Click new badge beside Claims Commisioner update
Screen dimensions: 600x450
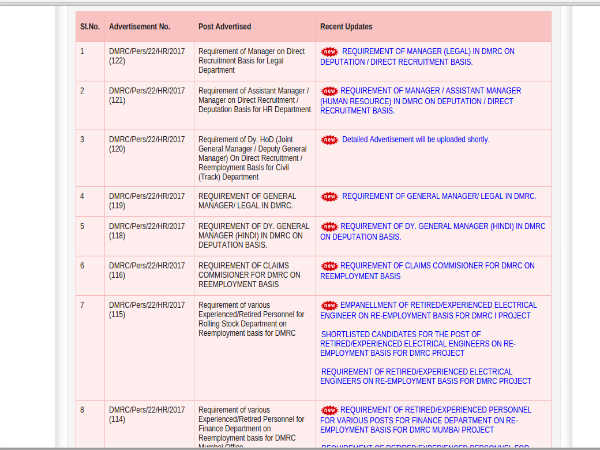(329, 266)
